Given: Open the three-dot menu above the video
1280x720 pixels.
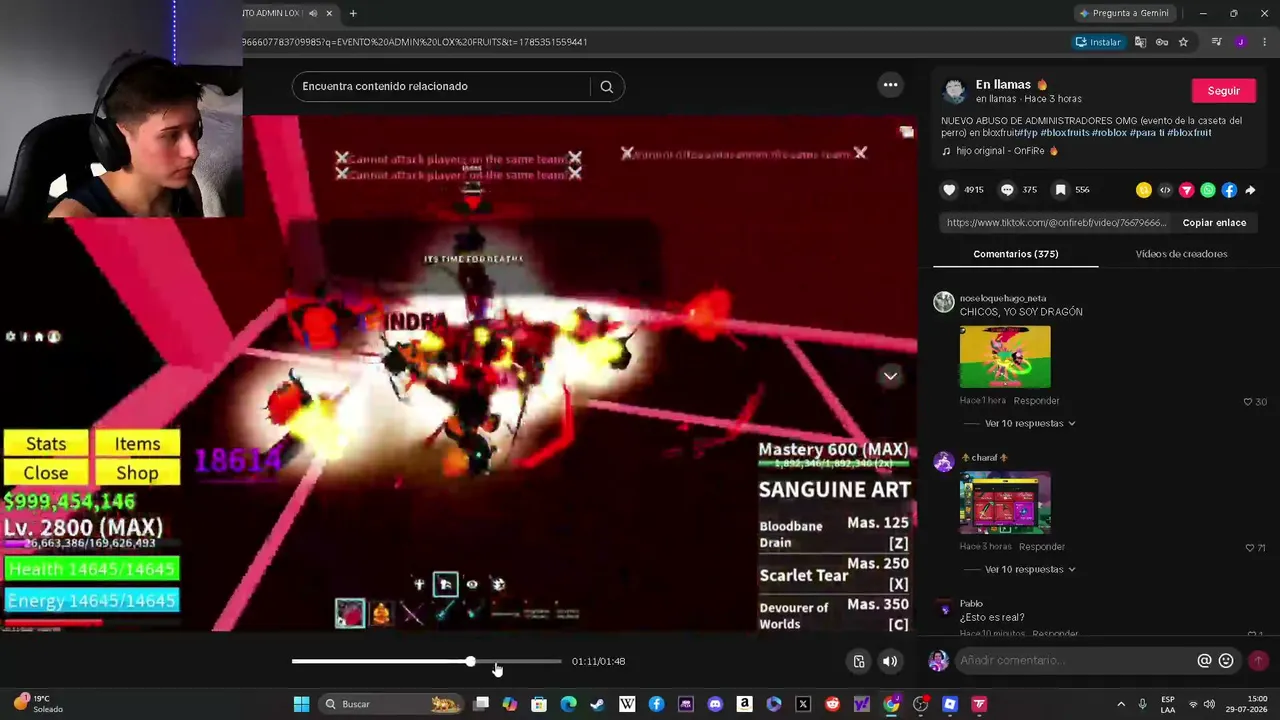Looking at the screenshot, I should click(x=890, y=85).
